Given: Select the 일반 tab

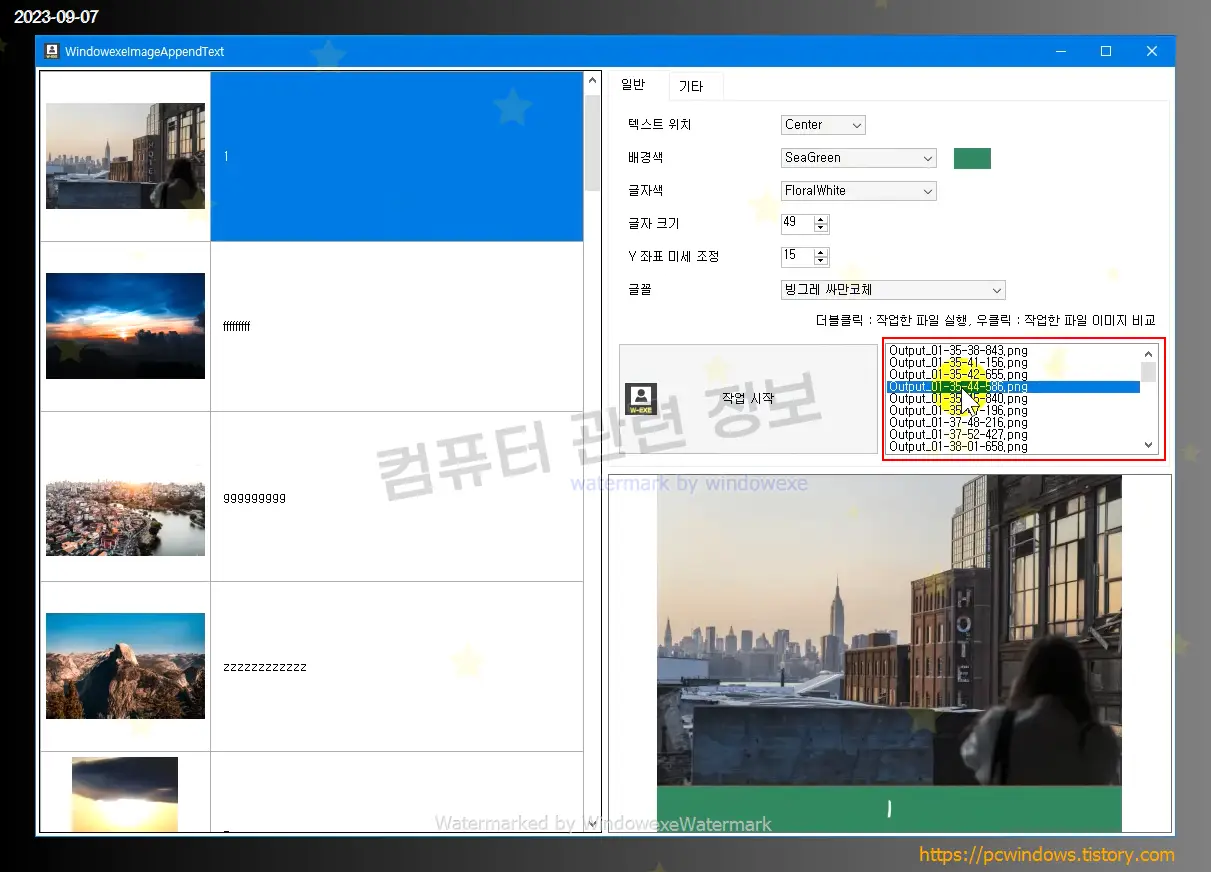Looking at the screenshot, I should (633, 85).
